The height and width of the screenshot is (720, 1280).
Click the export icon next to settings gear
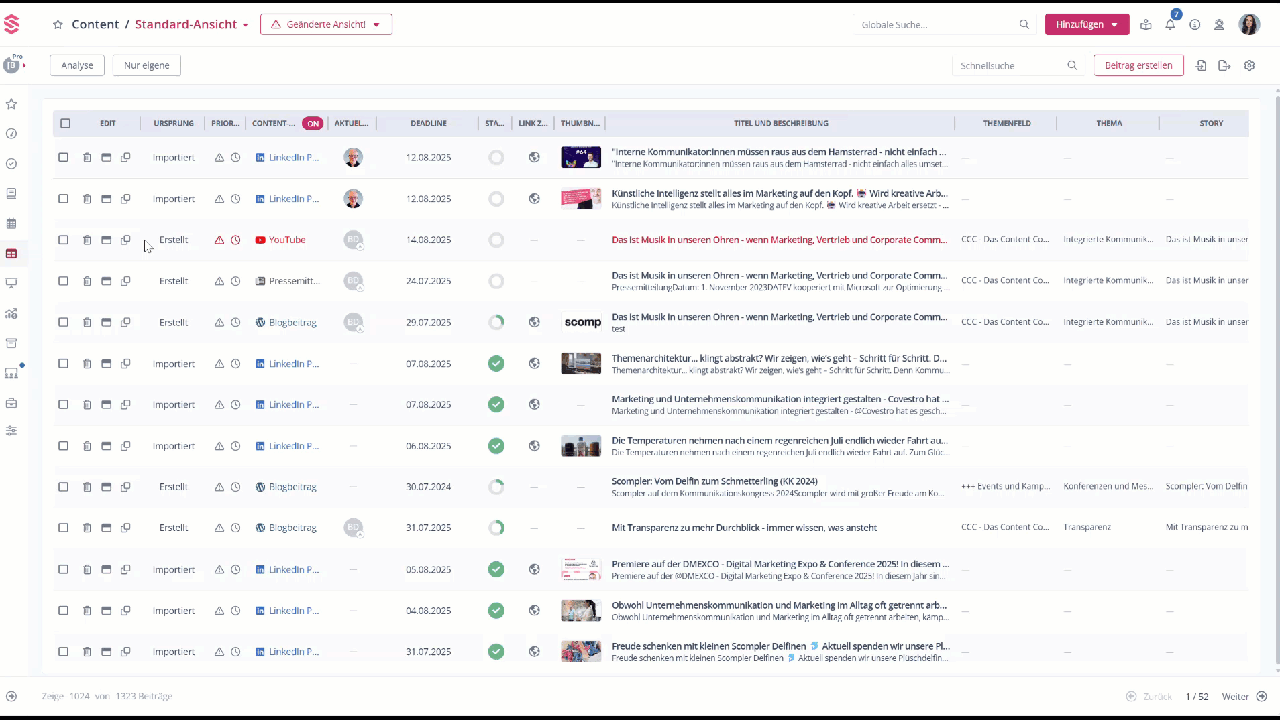(1224, 66)
